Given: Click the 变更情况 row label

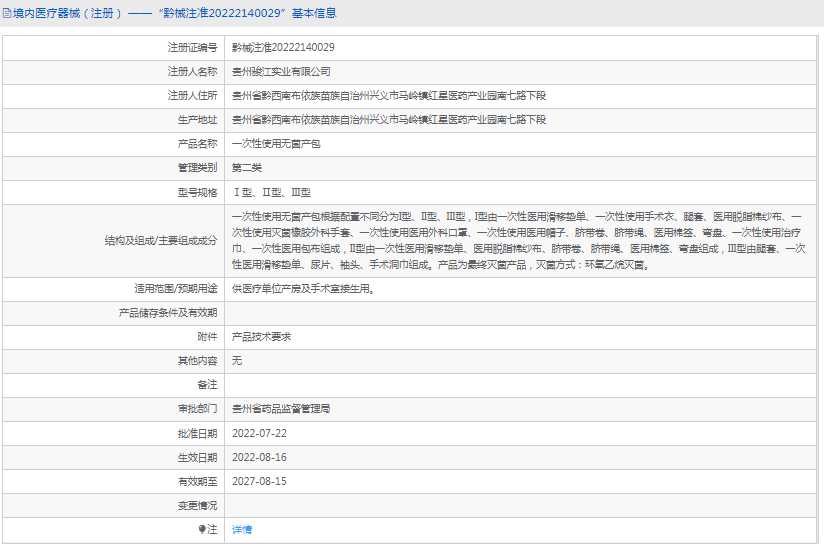Looking at the screenshot, I should 197,505.
